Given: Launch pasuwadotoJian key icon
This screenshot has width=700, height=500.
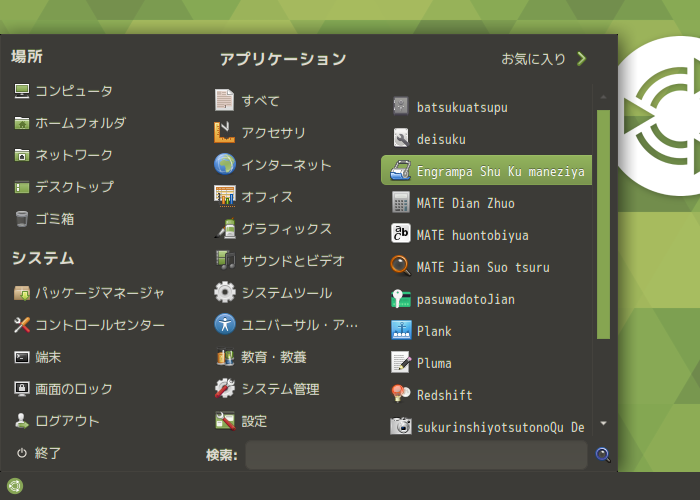Looking at the screenshot, I should point(401,299).
